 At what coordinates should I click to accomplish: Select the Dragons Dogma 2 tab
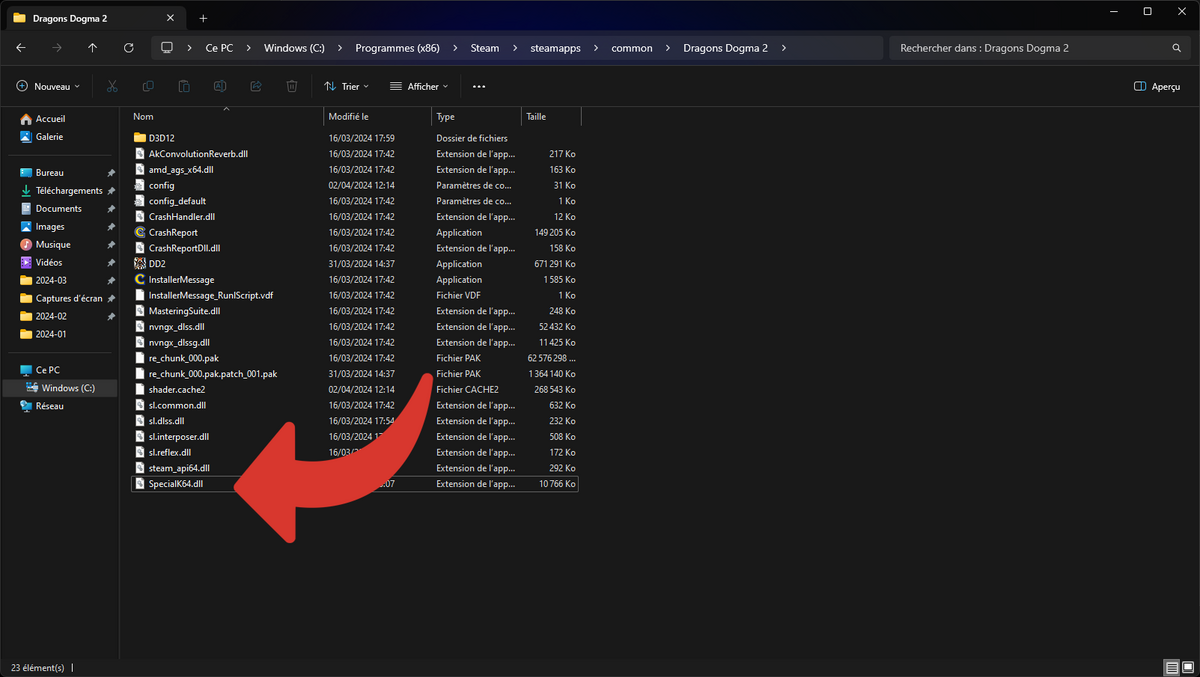tap(95, 18)
